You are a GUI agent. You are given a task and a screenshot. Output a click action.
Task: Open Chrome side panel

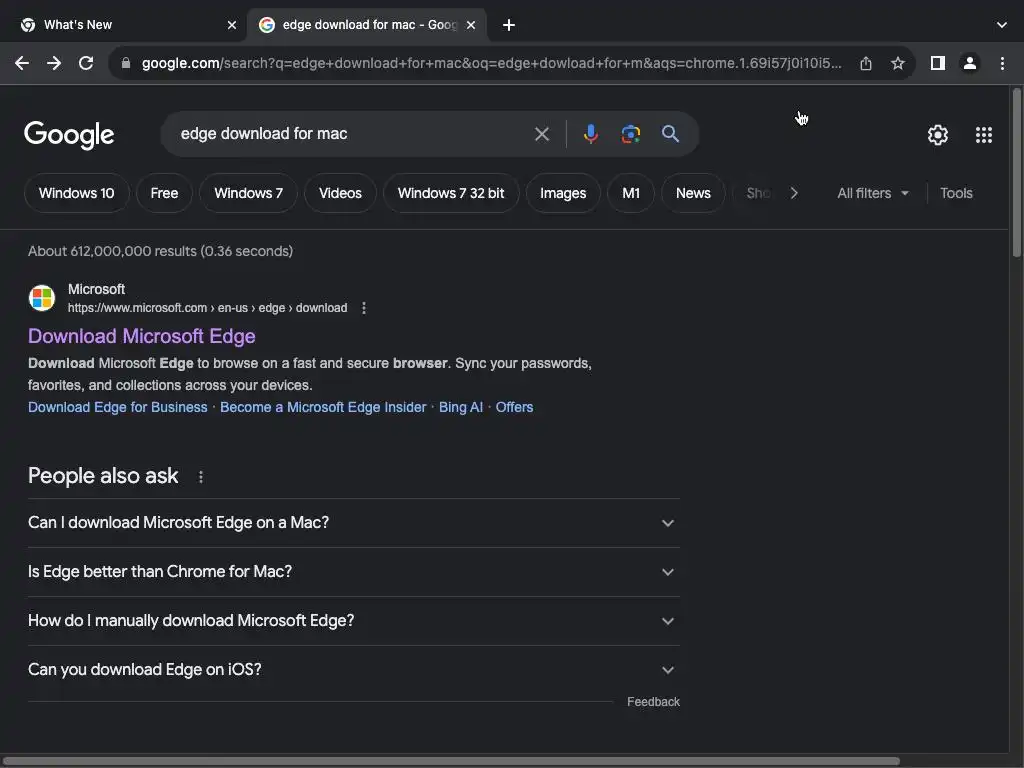[938, 63]
